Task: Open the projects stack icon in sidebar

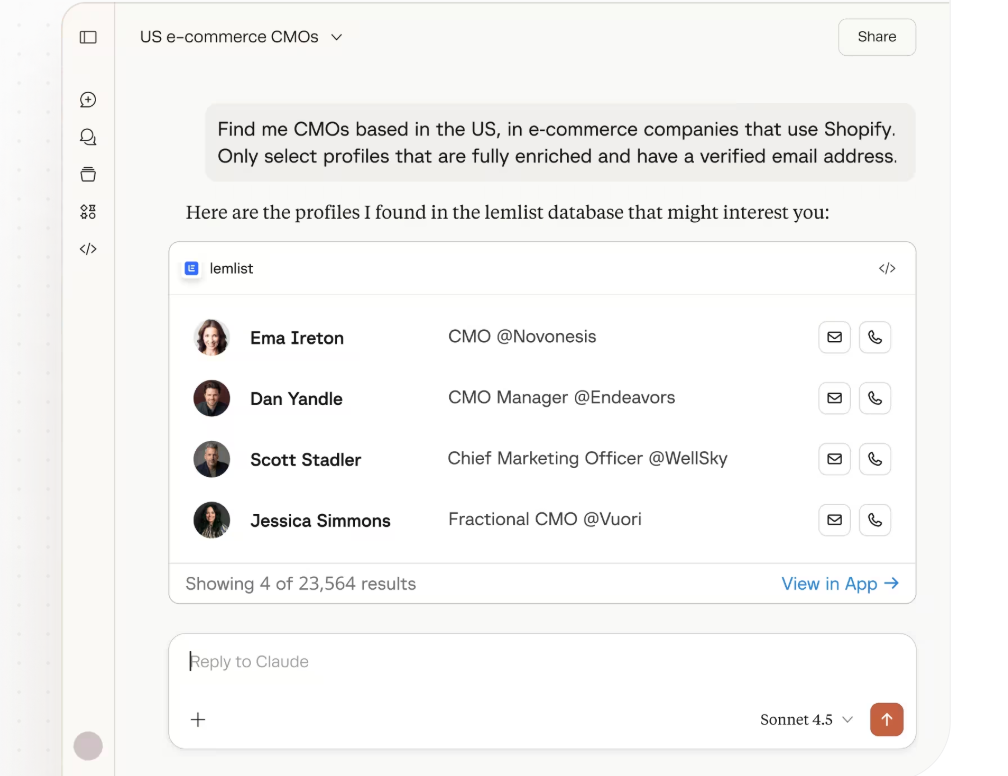Action: click(x=88, y=174)
